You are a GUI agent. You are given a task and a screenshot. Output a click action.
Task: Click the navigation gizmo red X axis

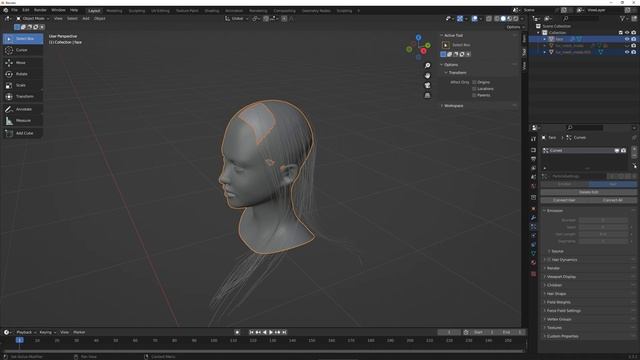[x=424, y=51]
